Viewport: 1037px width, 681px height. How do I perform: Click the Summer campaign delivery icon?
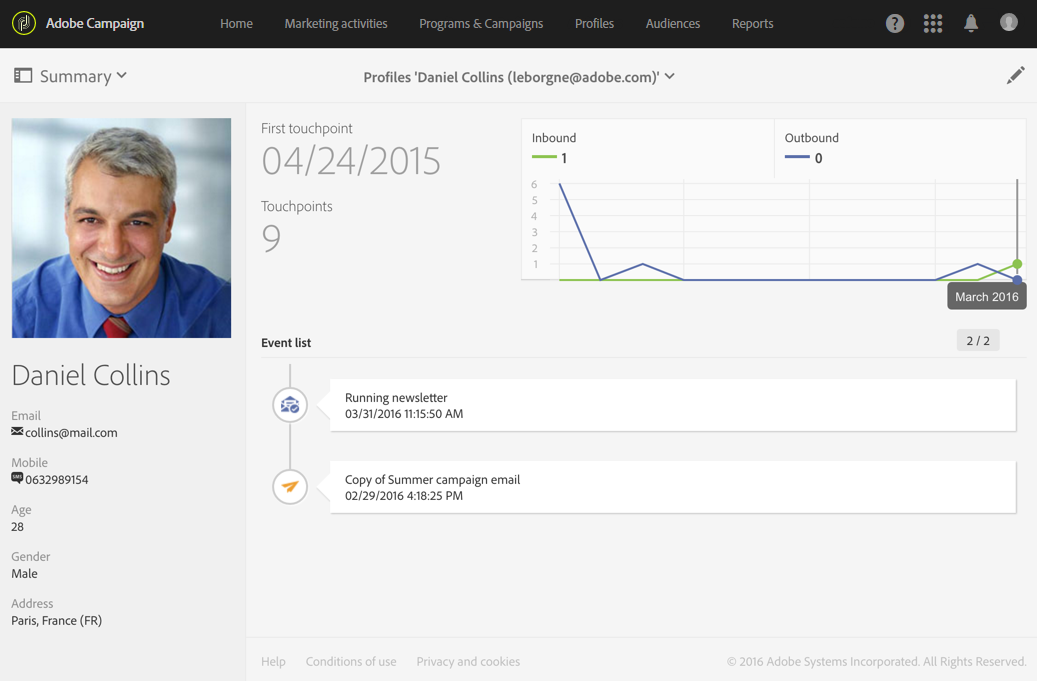click(290, 487)
